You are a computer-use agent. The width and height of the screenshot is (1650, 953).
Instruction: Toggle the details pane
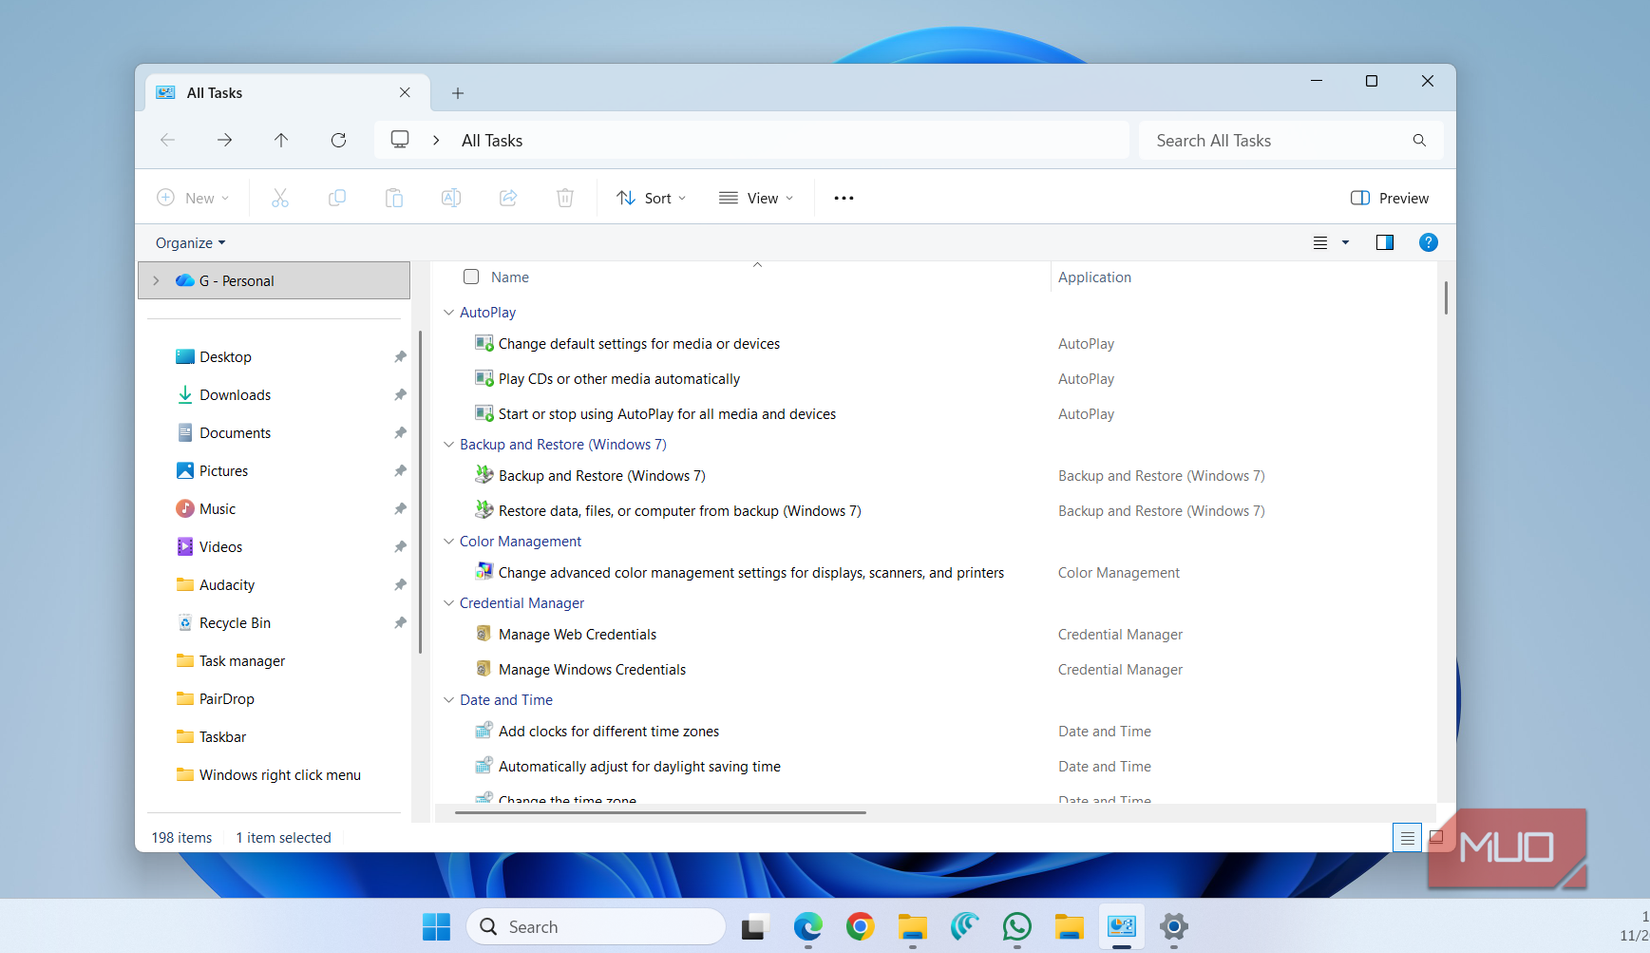[x=1384, y=241]
